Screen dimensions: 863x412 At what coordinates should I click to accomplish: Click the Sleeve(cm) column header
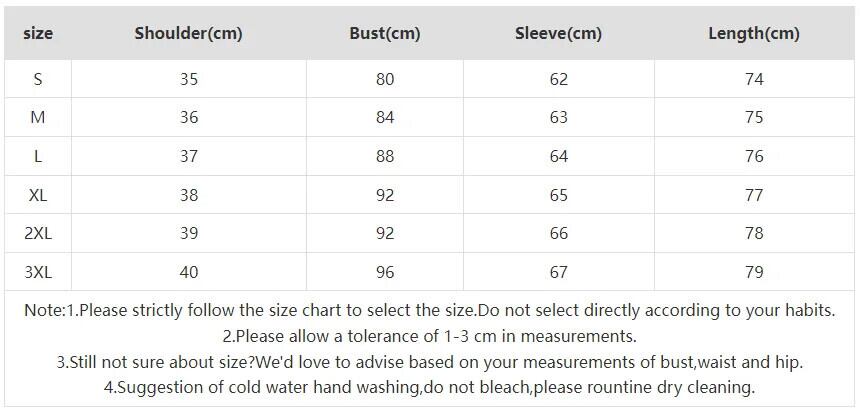tap(558, 33)
